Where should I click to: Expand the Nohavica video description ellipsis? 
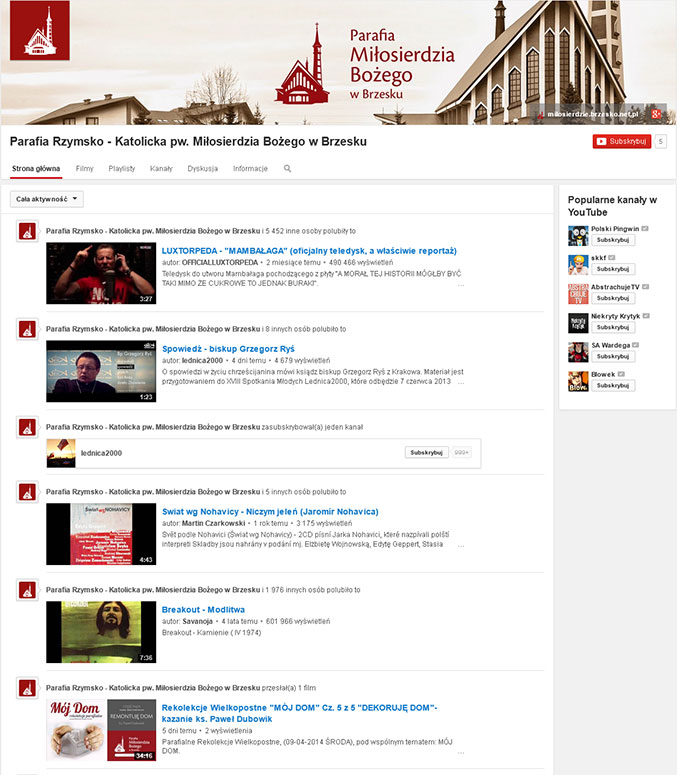click(461, 546)
